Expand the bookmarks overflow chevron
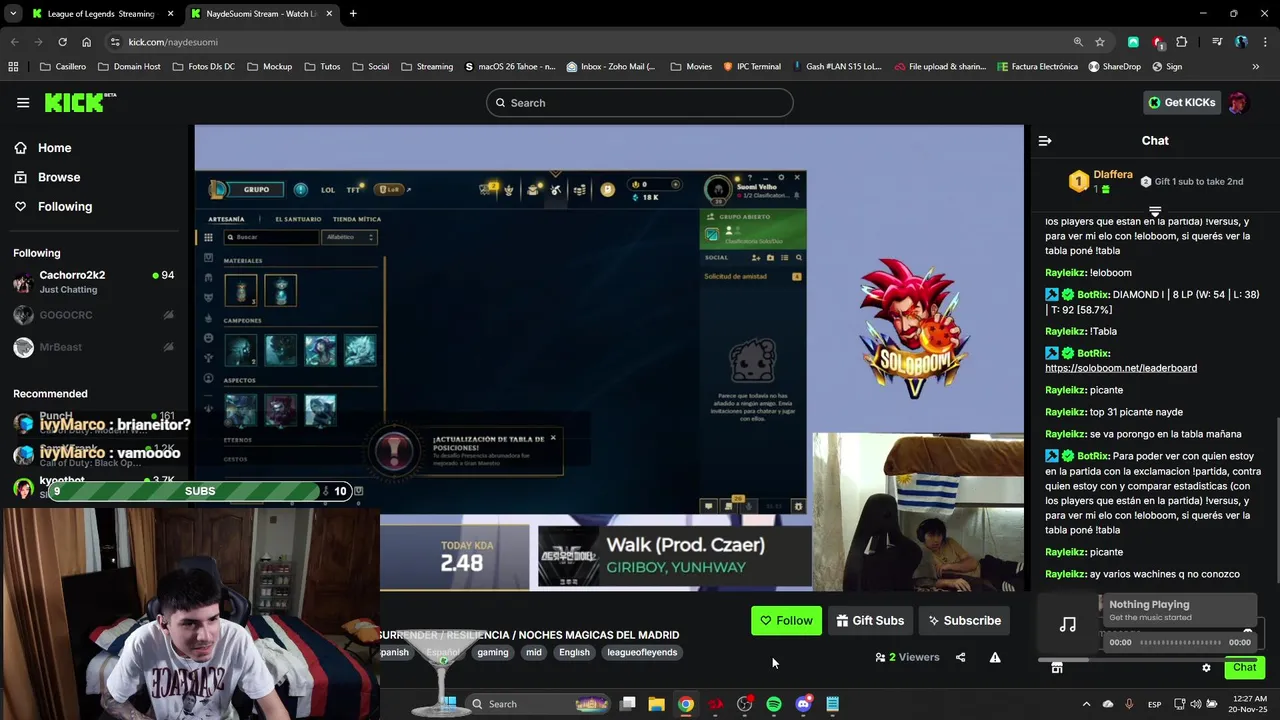This screenshot has width=1280, height=720. click(x=1256, y=67)
